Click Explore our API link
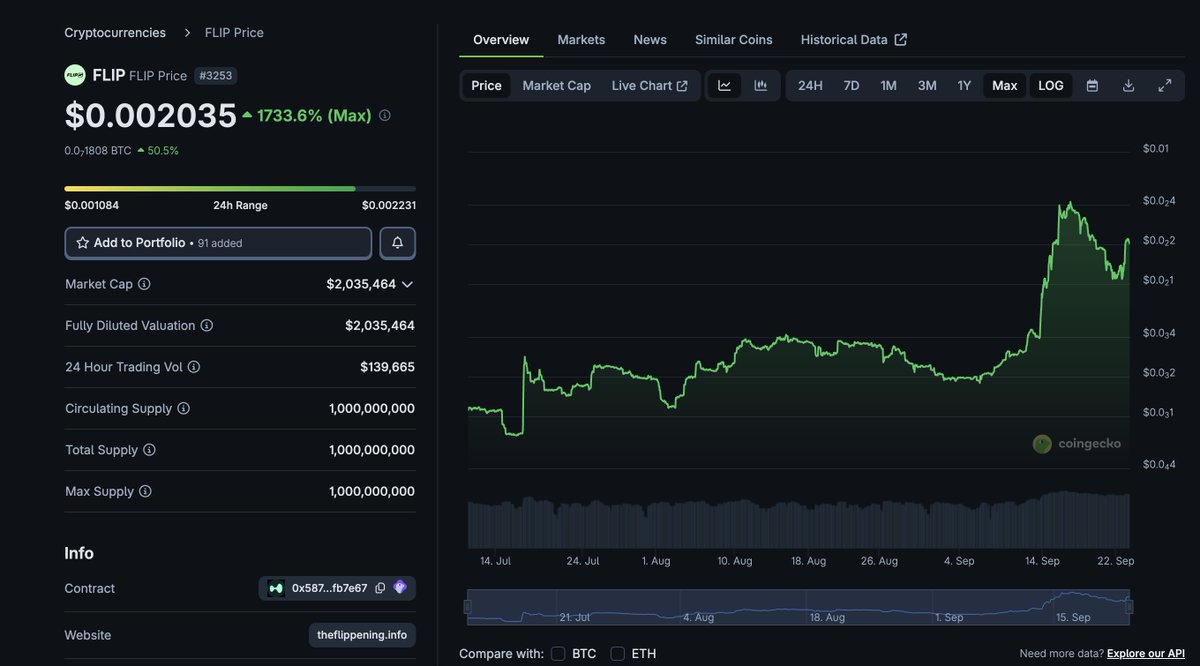This screenshot has height=666, width=1200. (x=1146, y=653)
